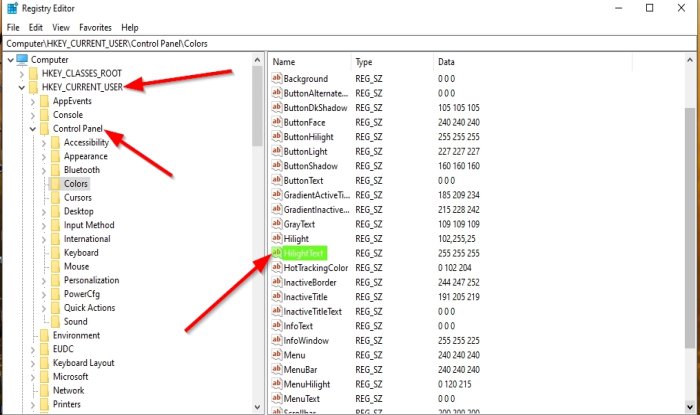This screenshot has width=700, height=415.
Task: Click the string icon beside ButtonHilight
Action: click(277, 137)
